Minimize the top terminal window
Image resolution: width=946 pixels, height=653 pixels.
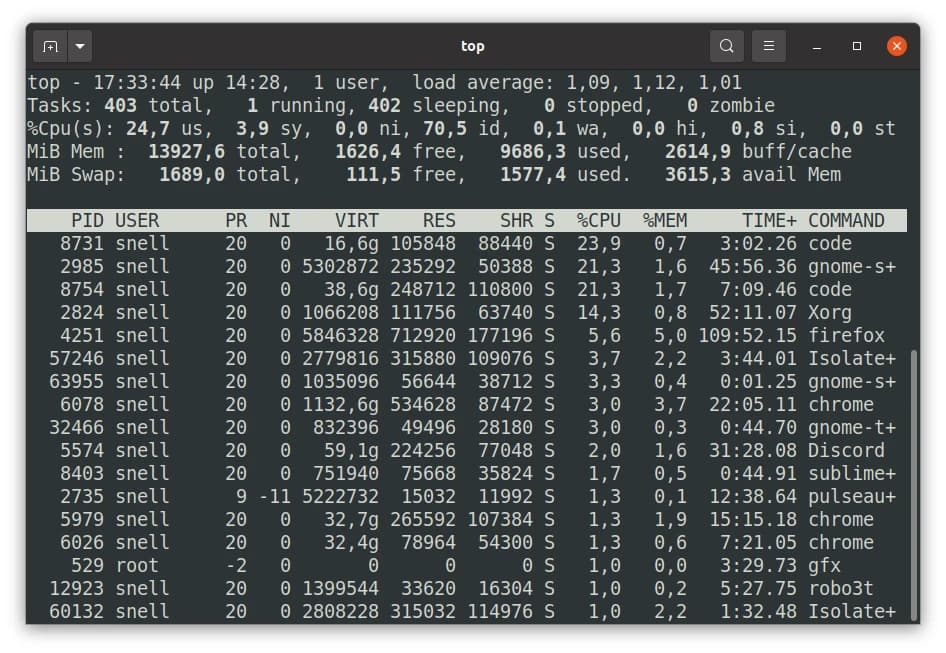(817, 46)
